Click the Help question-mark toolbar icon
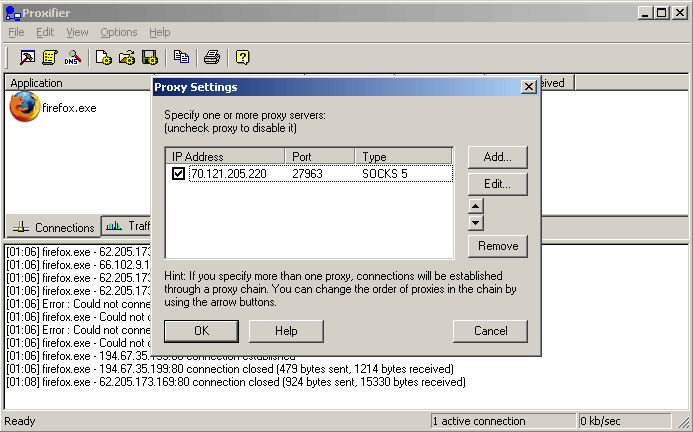 coord(243,57)
